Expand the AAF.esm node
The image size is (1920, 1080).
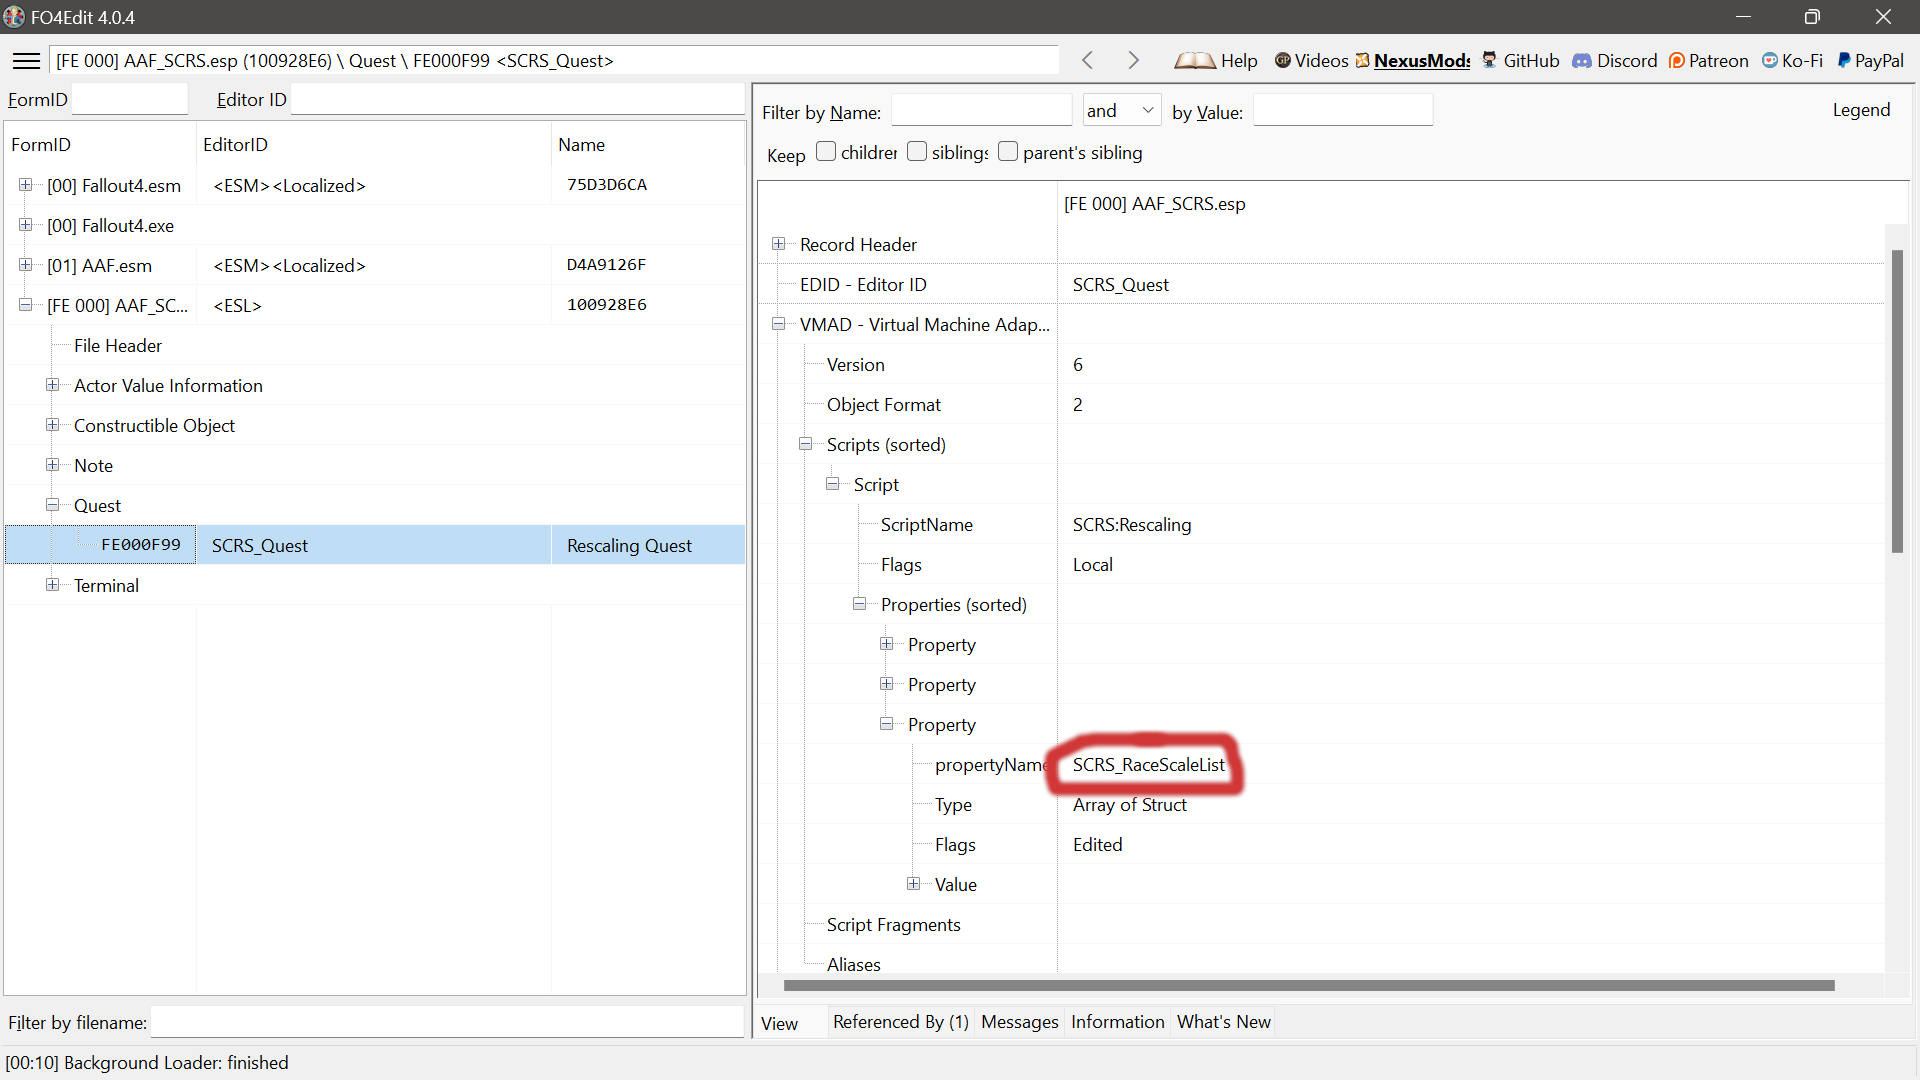[x=26, y=265]
